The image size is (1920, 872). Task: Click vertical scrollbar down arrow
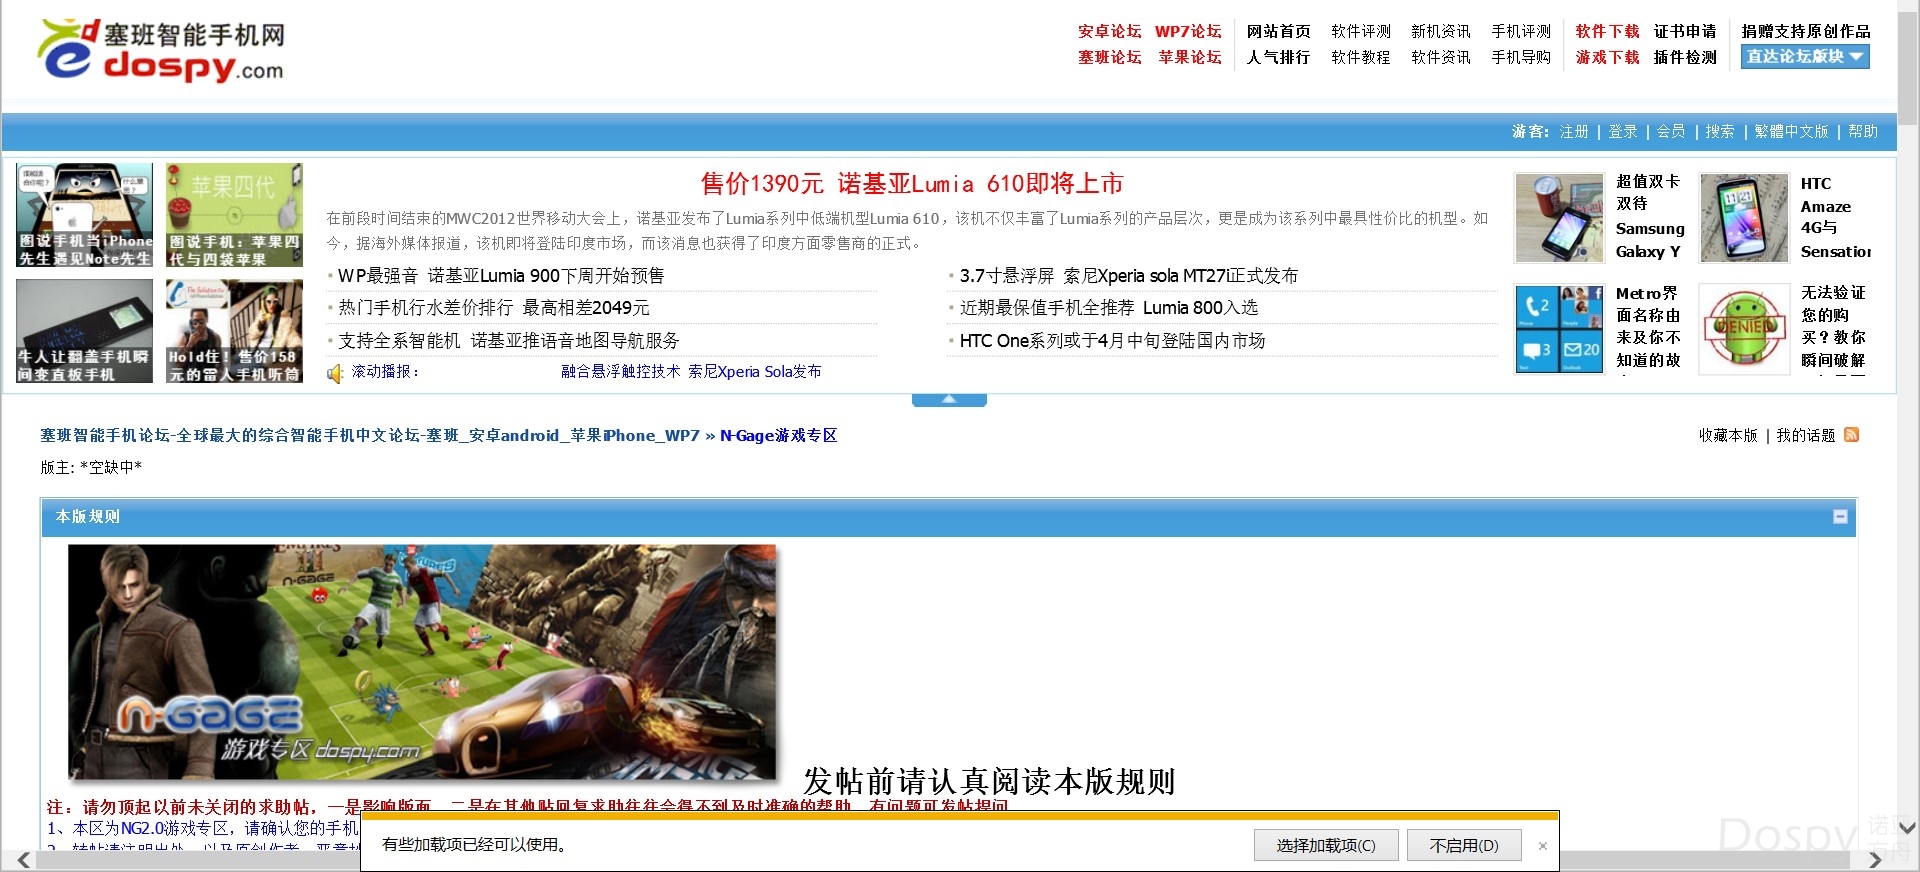[x=1907, y=828]
